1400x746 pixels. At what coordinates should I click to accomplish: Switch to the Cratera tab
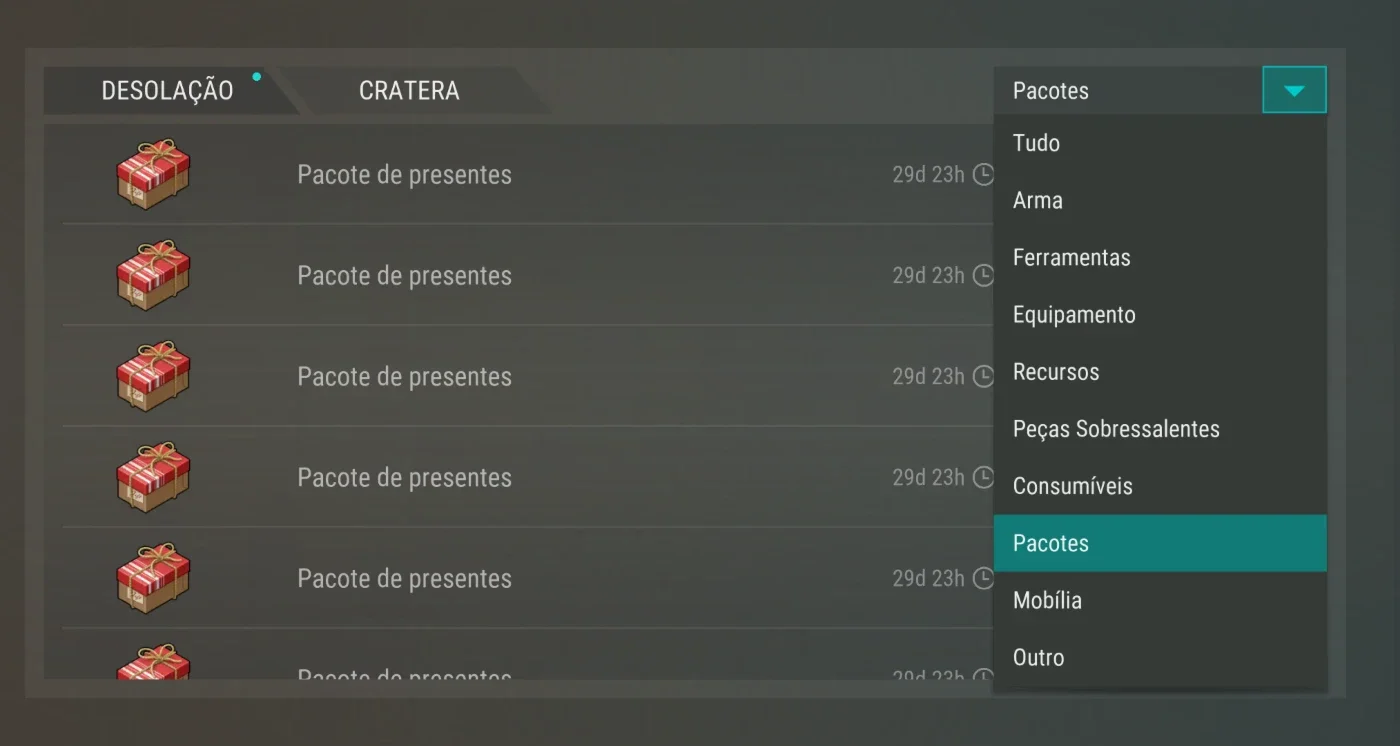[409, 90]
